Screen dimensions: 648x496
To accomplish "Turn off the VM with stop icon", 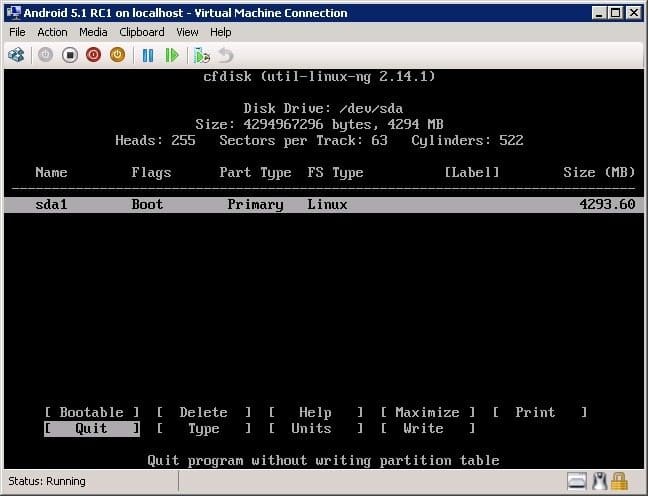I will tap(70, 55).
